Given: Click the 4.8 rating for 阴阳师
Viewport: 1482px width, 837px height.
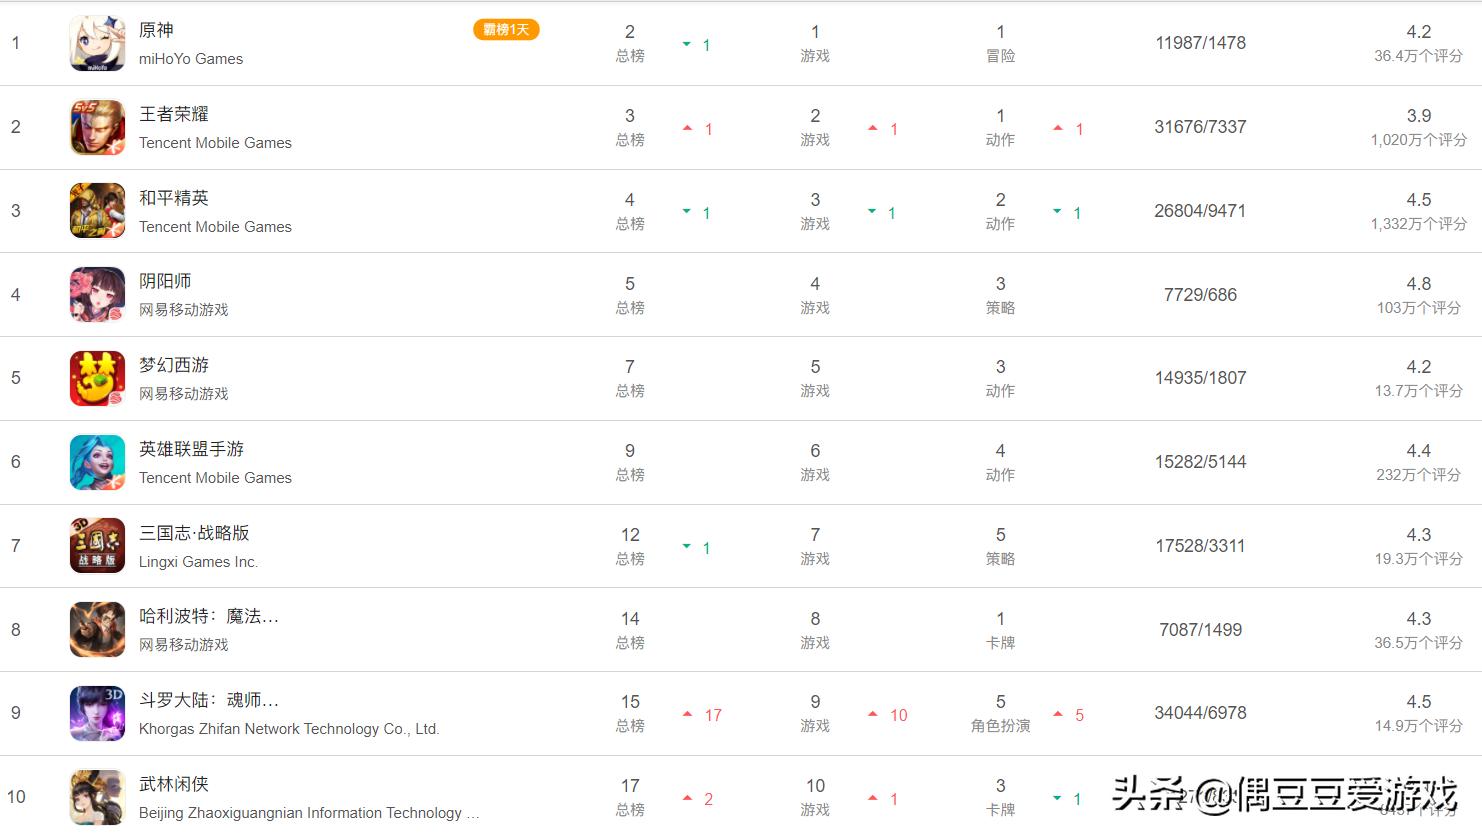Looking at the screenshot, I should pos(1418,284).
